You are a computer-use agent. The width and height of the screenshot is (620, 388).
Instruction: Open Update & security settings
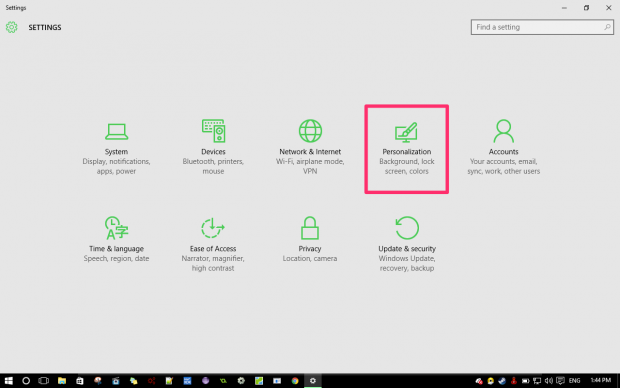click(407, 244)
